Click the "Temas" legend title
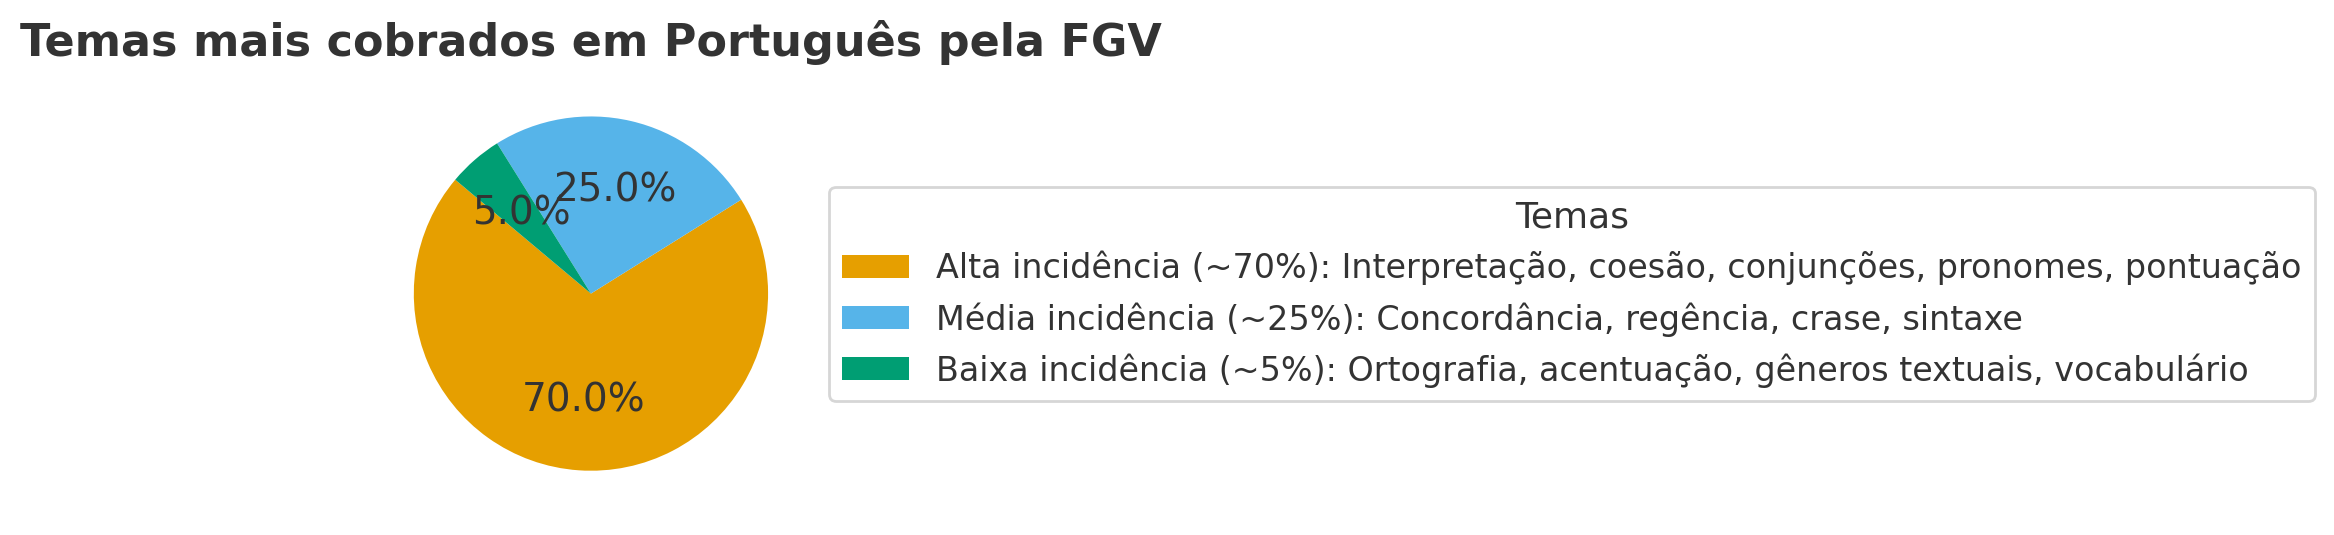The height and width of the screenshot is (535, 2334). tap(1571, 217)
